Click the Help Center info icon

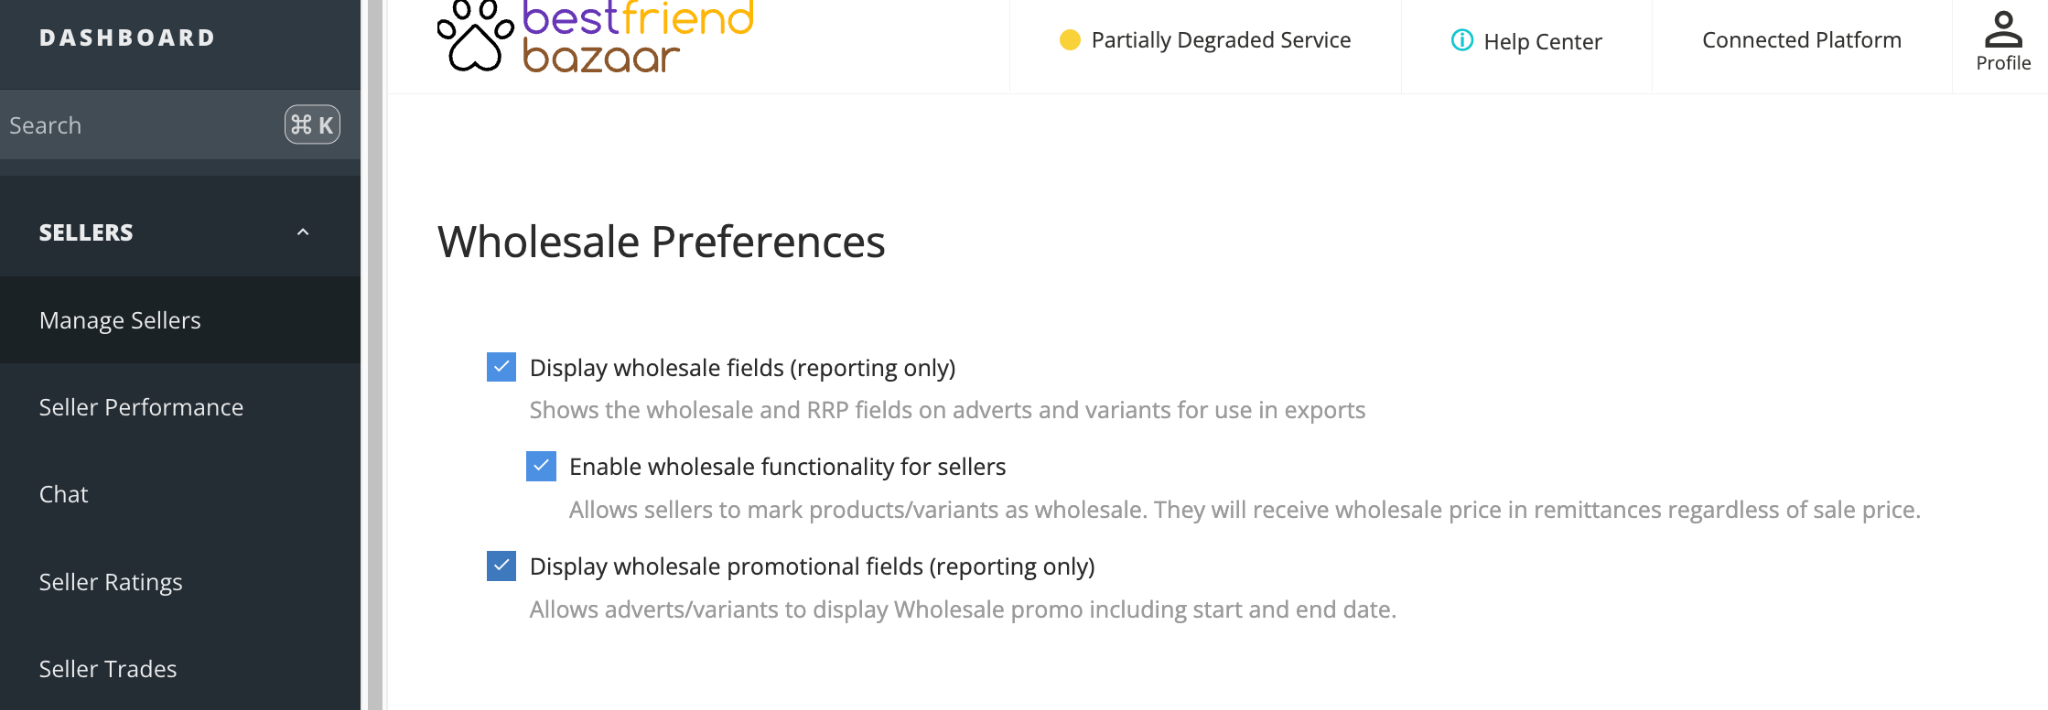(1462, 40)
